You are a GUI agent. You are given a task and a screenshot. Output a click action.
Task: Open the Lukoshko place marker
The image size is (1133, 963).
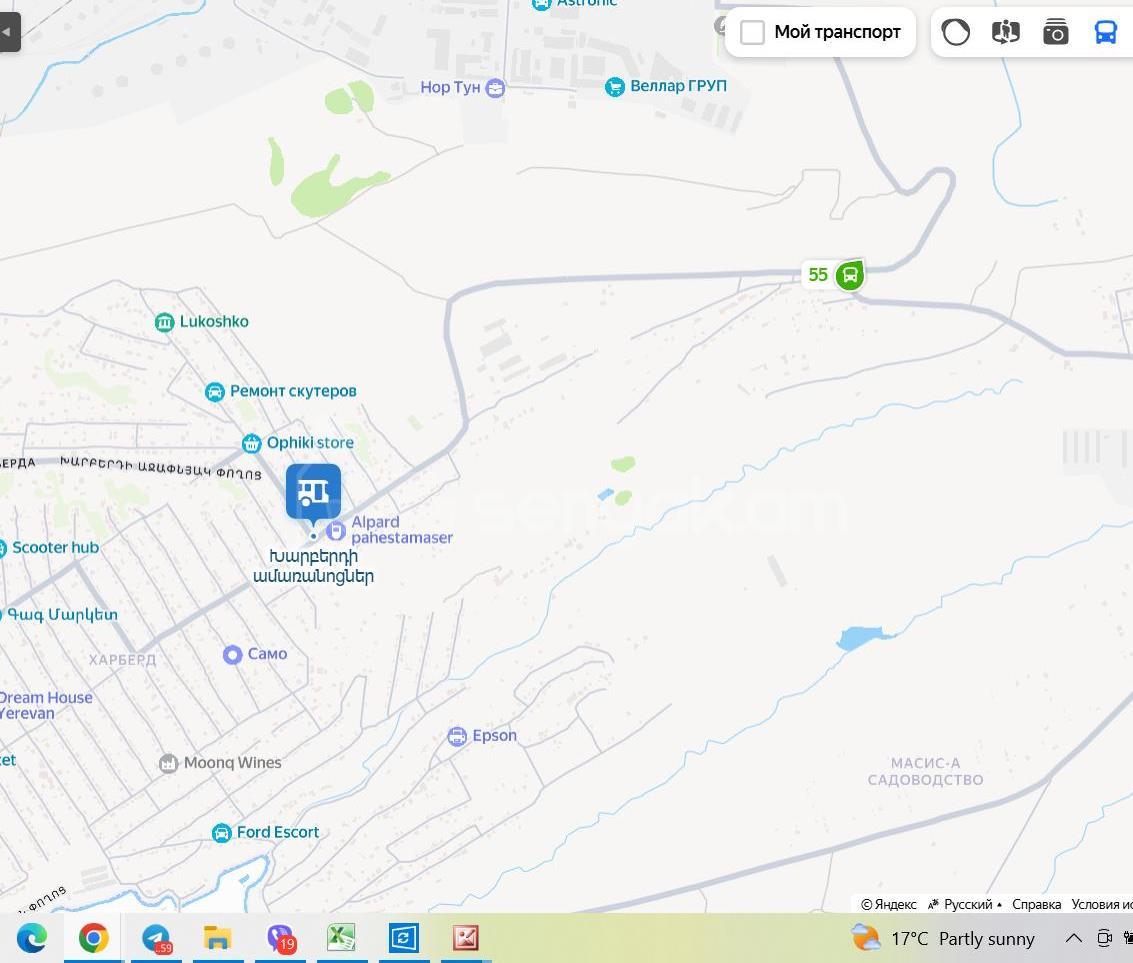point(164,322)
